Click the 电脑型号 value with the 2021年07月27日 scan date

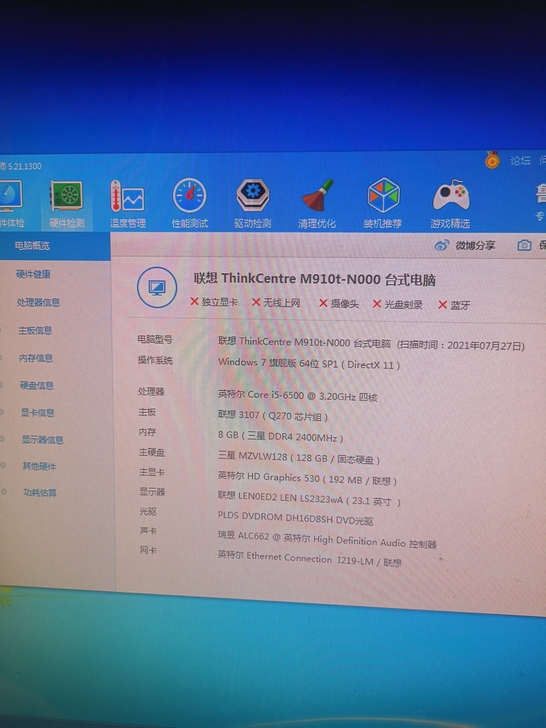[x=371, y=344]
